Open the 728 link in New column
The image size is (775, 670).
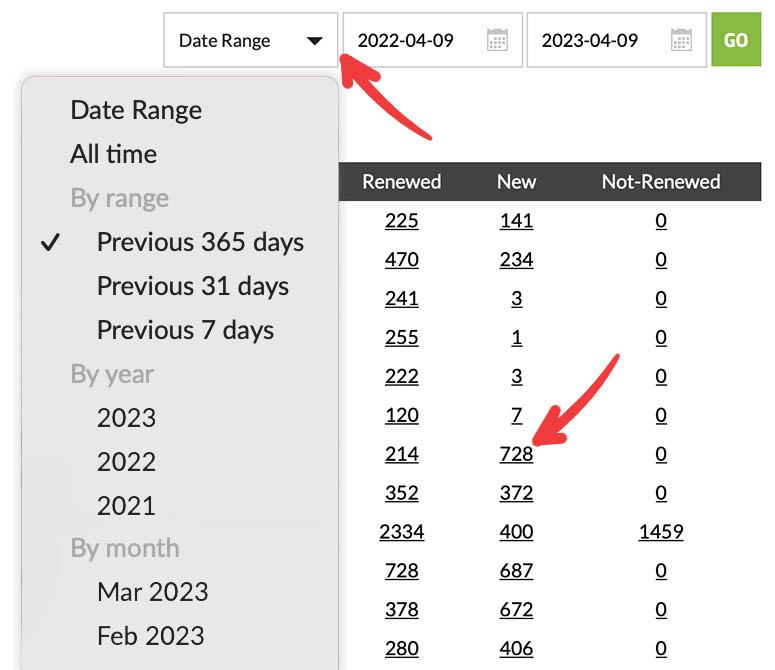[x=516, y=454]
